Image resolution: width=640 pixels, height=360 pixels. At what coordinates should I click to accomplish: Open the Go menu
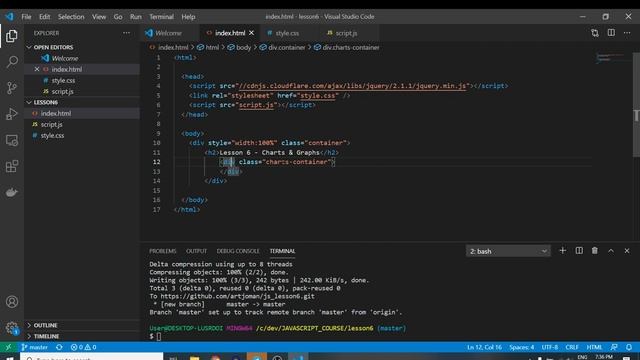click(x=118, y=17)
